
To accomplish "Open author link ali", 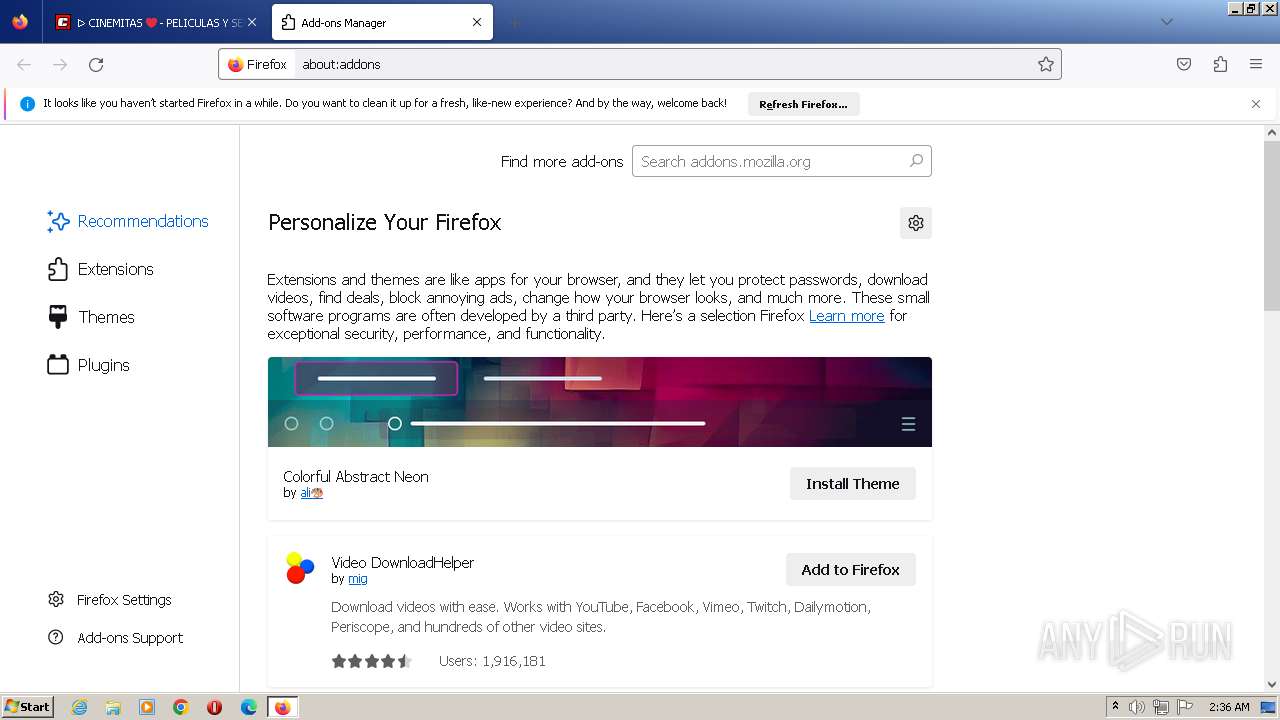I will point(311,493).
